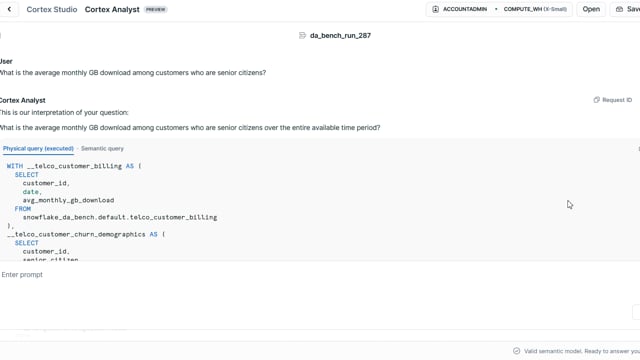Click the Open button
Screen dimensions: 640x360
pos(591,9)
